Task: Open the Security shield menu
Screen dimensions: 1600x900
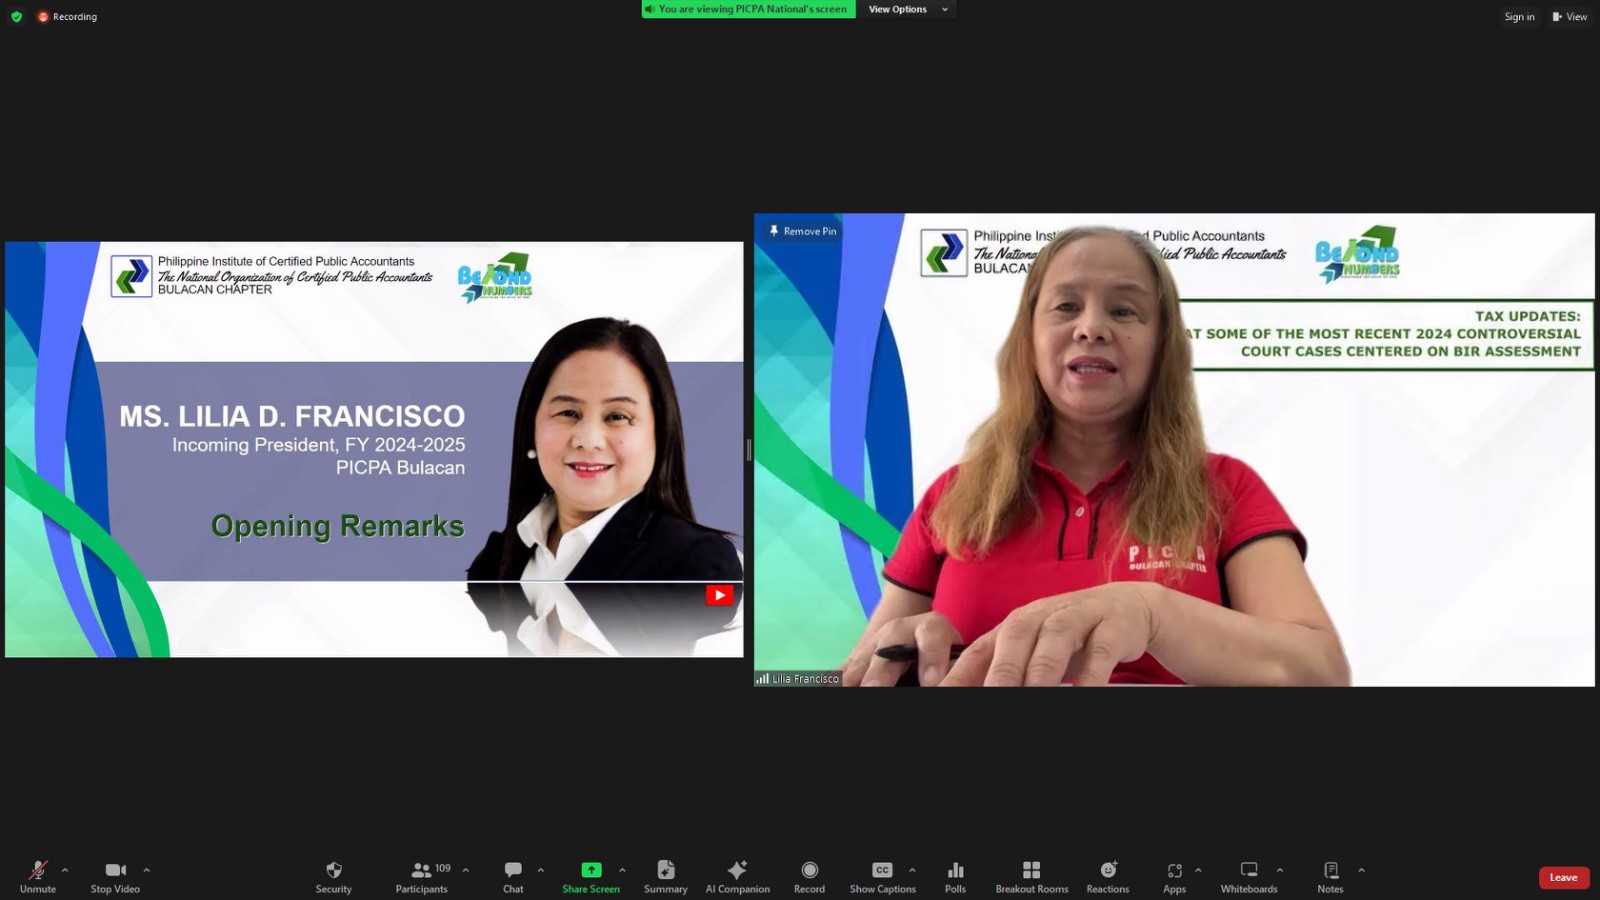Action: (334, 876)
